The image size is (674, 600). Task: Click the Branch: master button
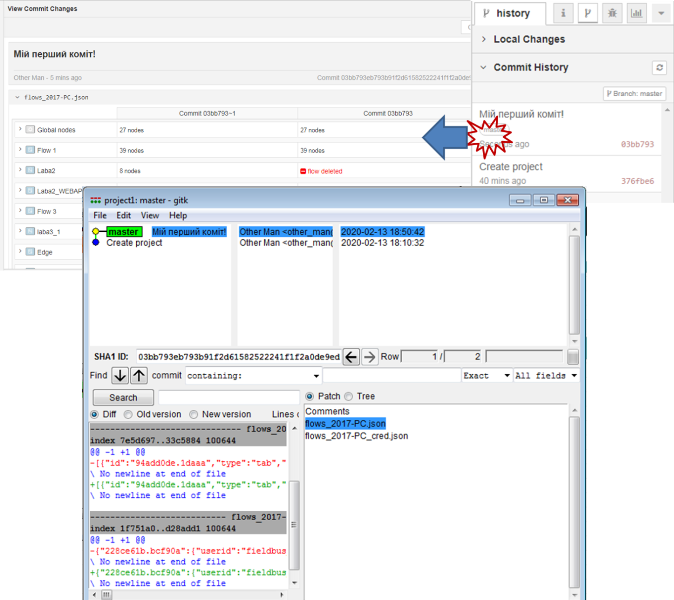634,93
